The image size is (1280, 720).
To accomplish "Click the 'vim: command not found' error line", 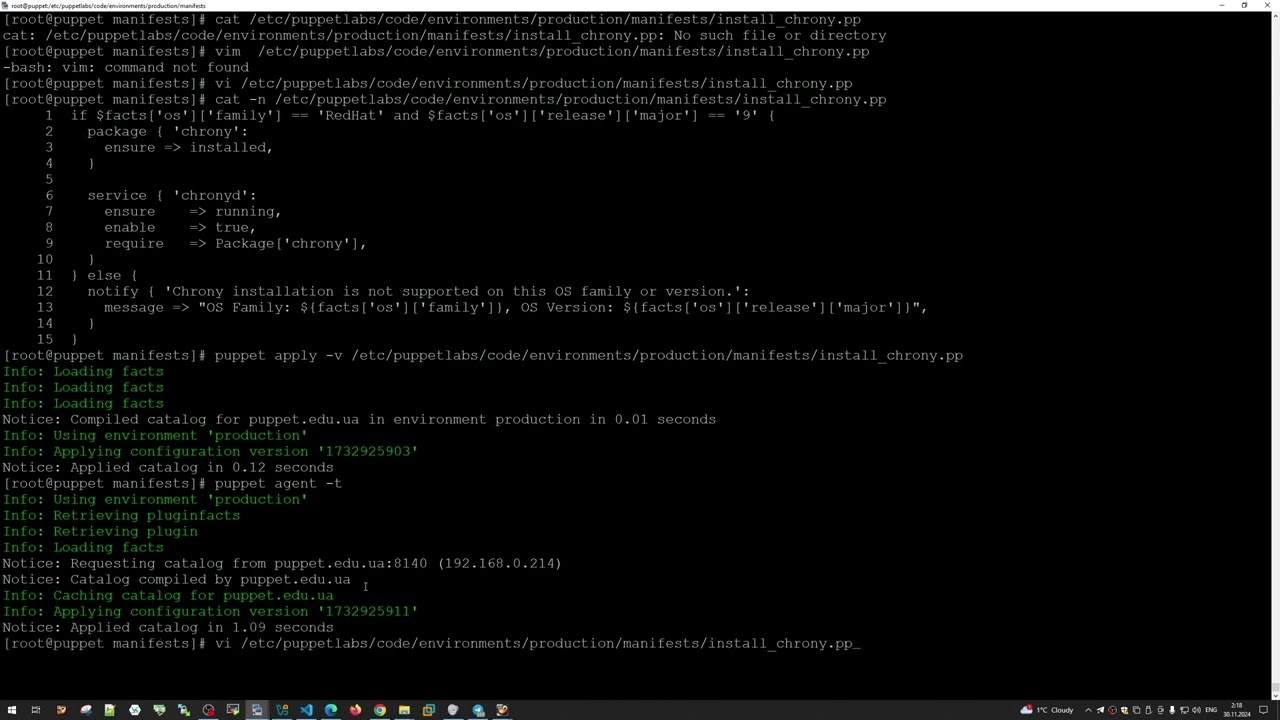I will point(125,67).
